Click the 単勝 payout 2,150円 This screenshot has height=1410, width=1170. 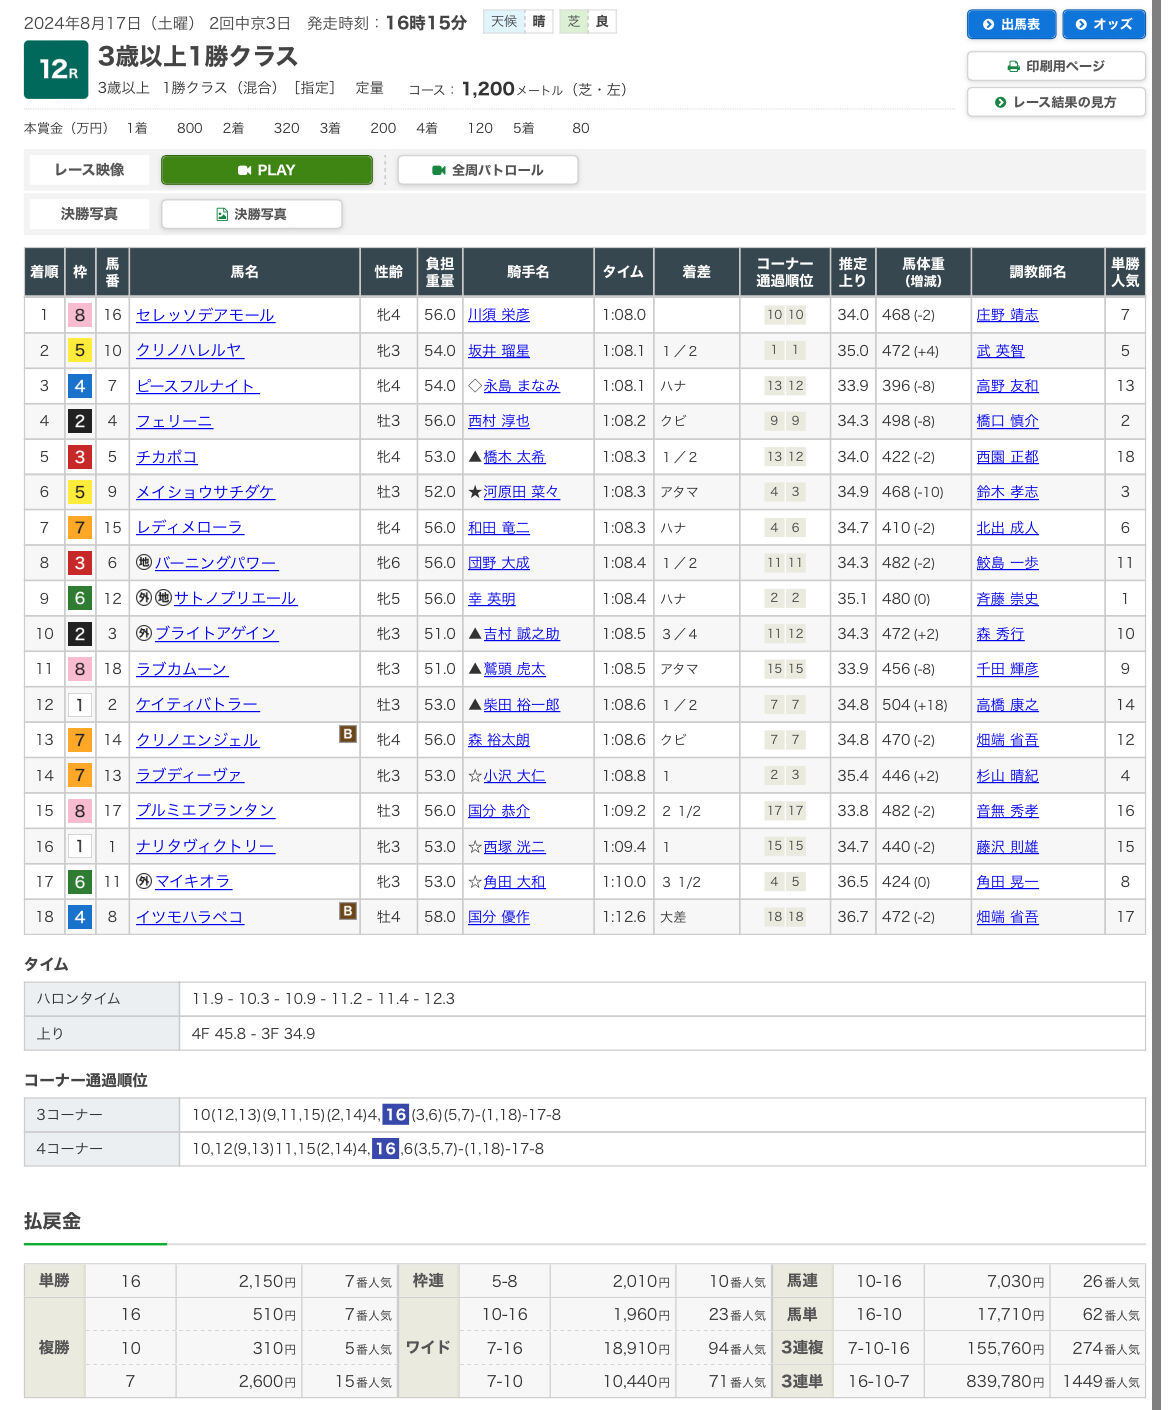(267, 1281)
